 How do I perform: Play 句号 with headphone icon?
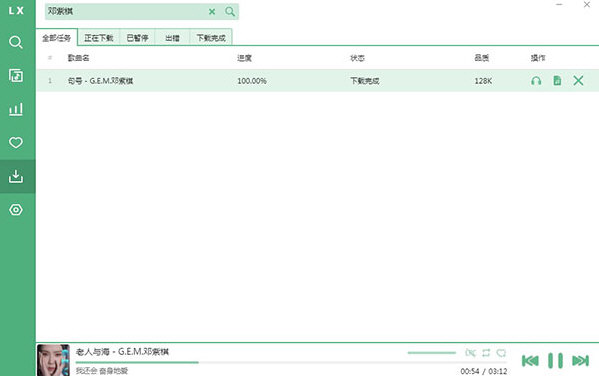(536, 81)
